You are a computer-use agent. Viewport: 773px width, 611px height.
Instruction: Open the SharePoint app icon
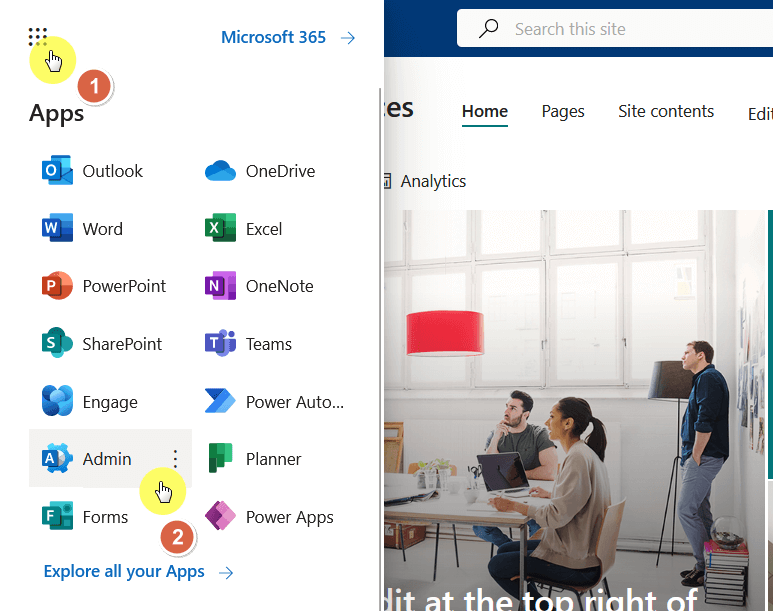[57, 343]
